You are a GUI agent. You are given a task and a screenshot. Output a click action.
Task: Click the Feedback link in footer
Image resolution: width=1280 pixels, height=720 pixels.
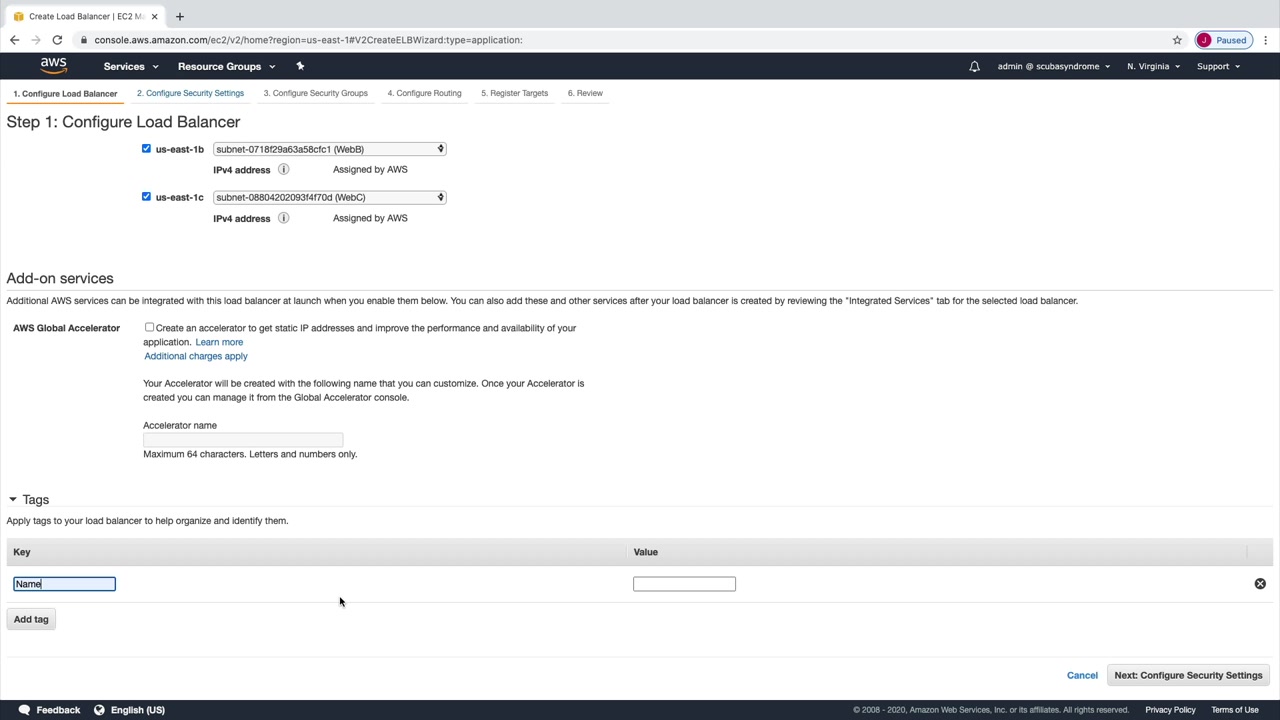point(58,710)
